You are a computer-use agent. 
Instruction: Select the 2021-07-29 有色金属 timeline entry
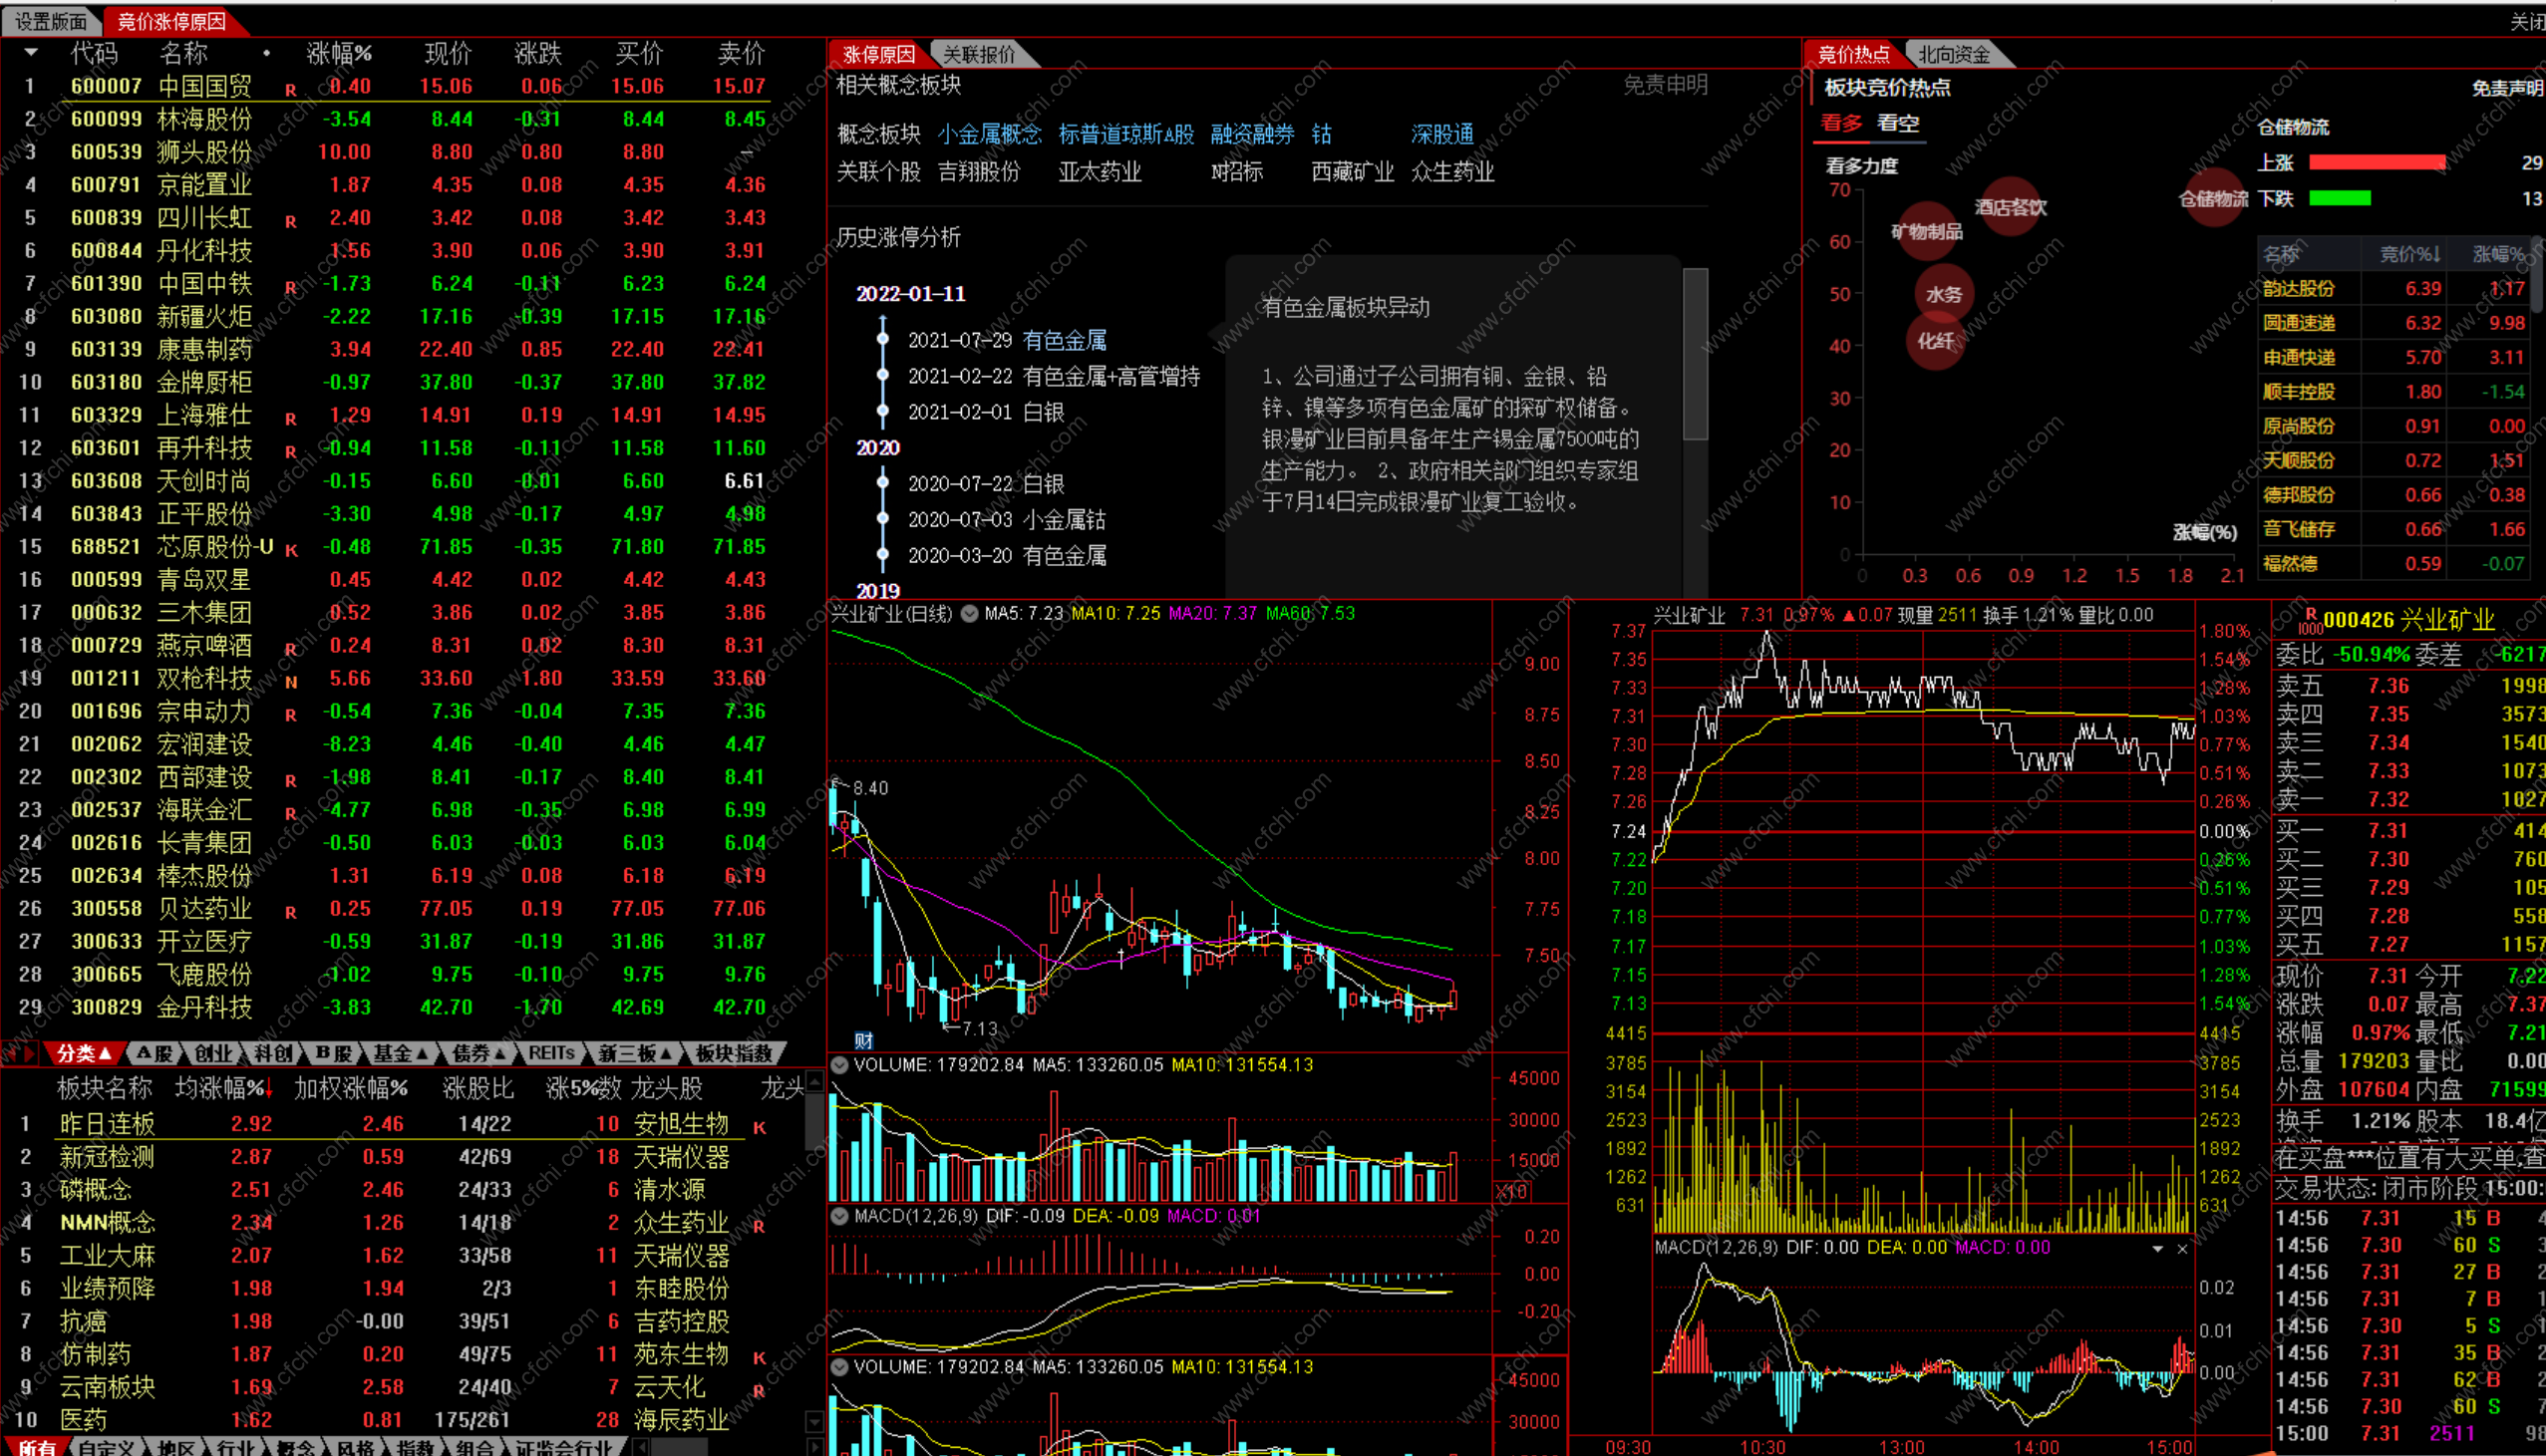tap(1006, 340)
